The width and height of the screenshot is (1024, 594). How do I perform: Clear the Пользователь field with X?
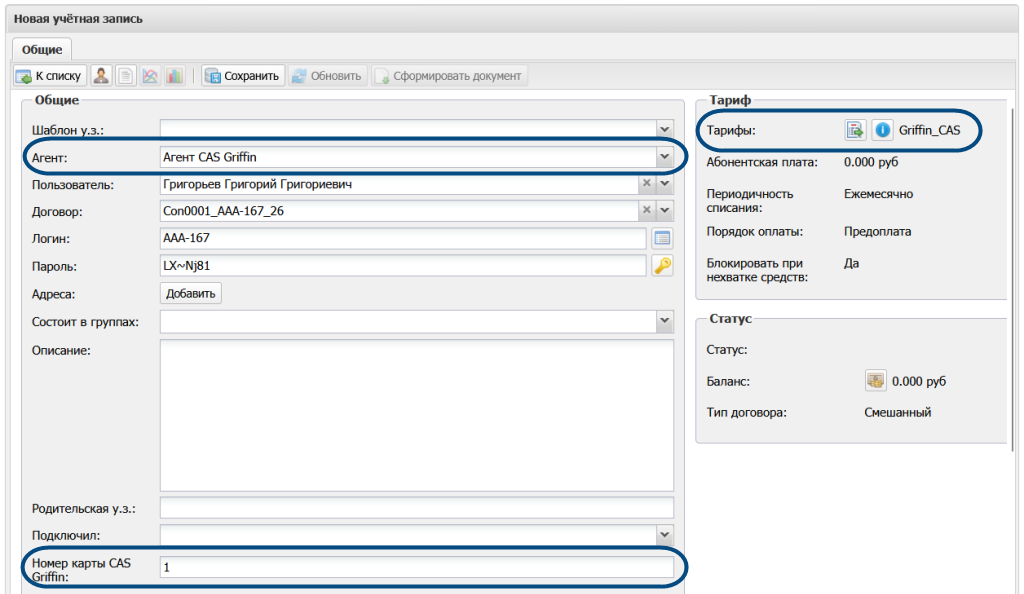click(647, 183)
